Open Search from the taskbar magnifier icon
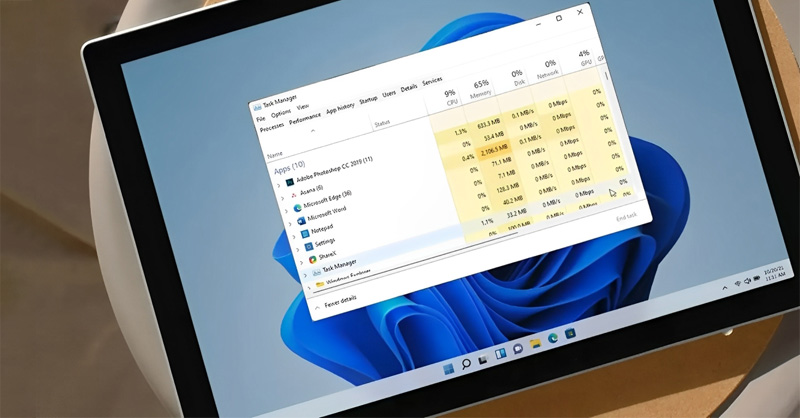Image resolution: width=800 pixels, height=418 pixels. (x=466, y=364)
